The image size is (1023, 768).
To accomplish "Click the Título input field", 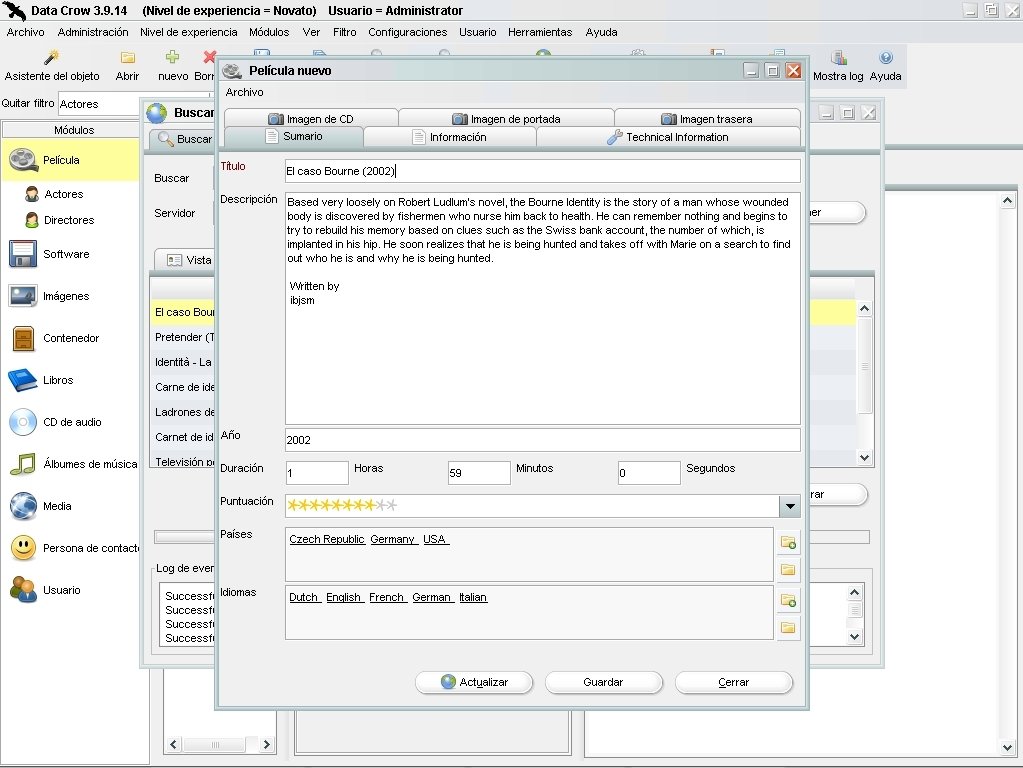I will (x=543, y=171).
